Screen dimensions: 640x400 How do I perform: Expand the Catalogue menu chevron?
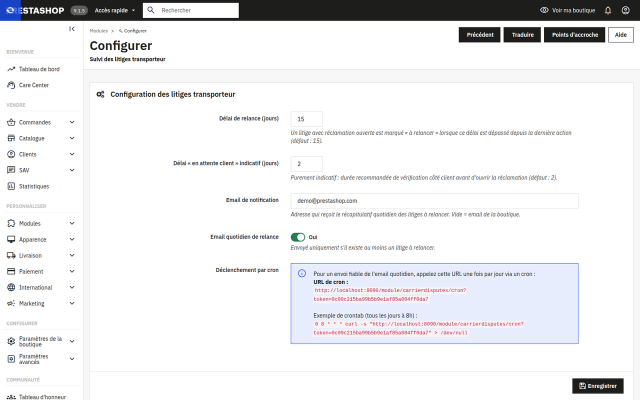pyautogui.click(x=72, y=138)
